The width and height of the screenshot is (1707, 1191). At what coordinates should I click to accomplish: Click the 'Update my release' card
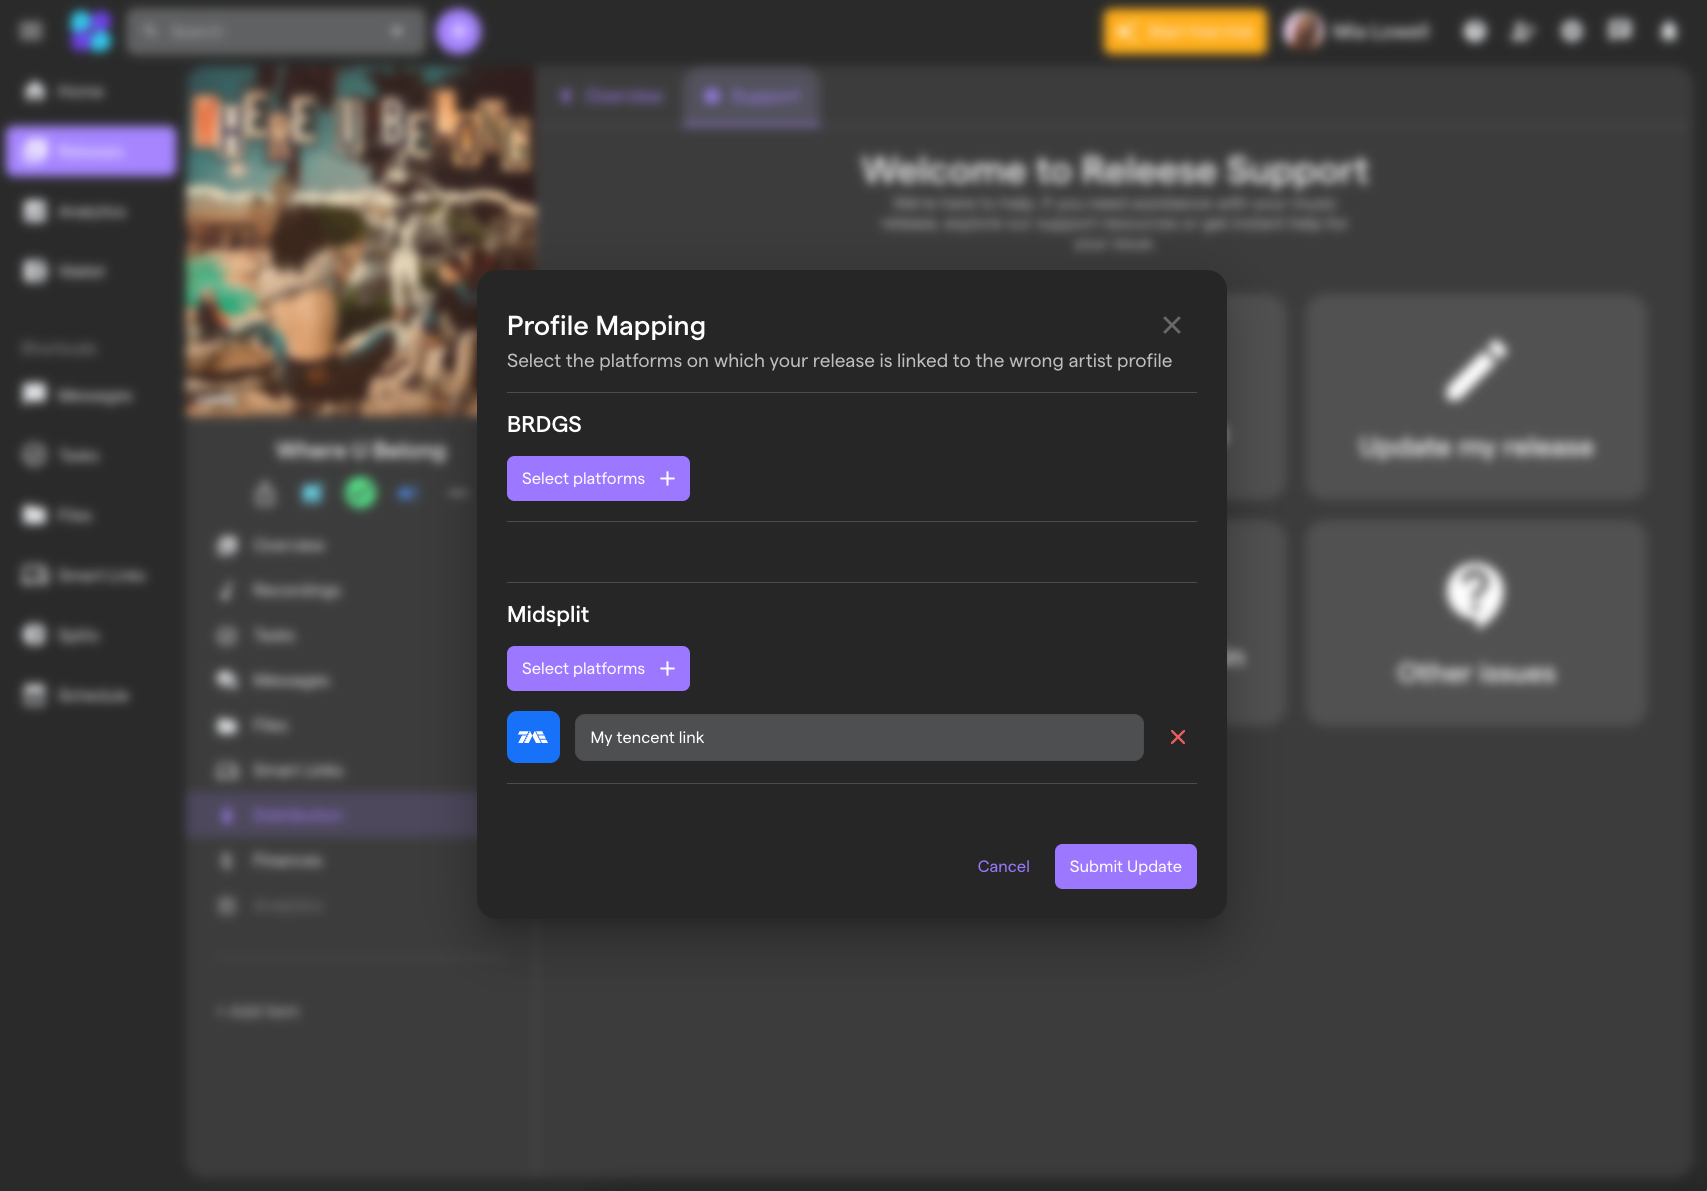pyautogui.click(x=1476, y=397)
